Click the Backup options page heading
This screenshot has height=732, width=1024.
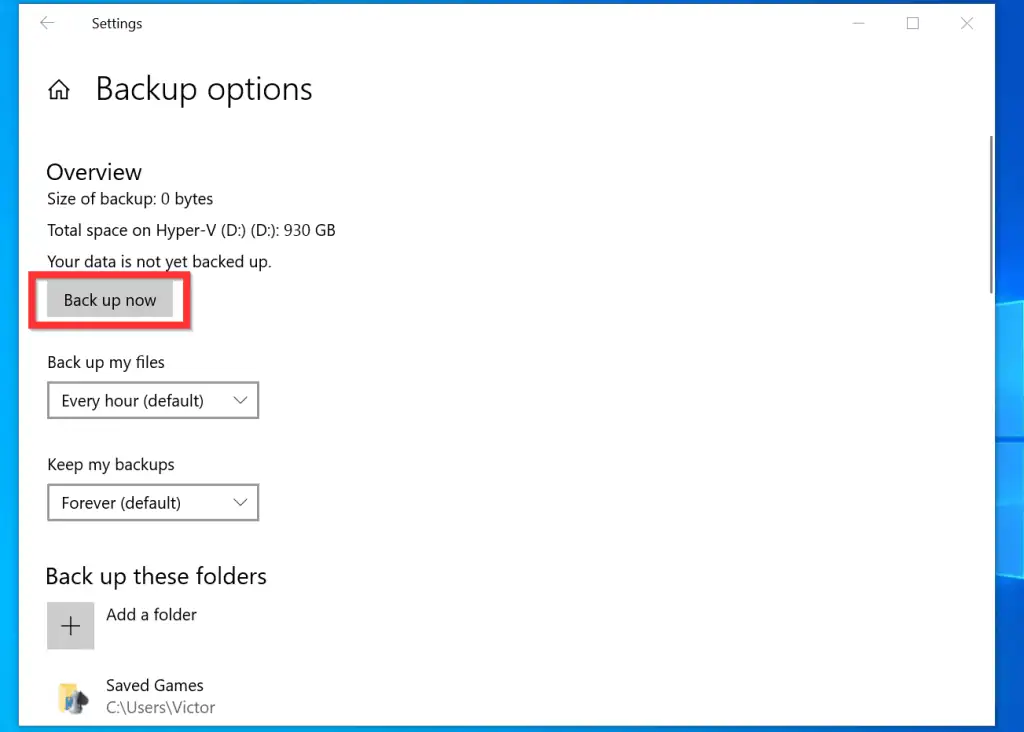tap(204, 90)
